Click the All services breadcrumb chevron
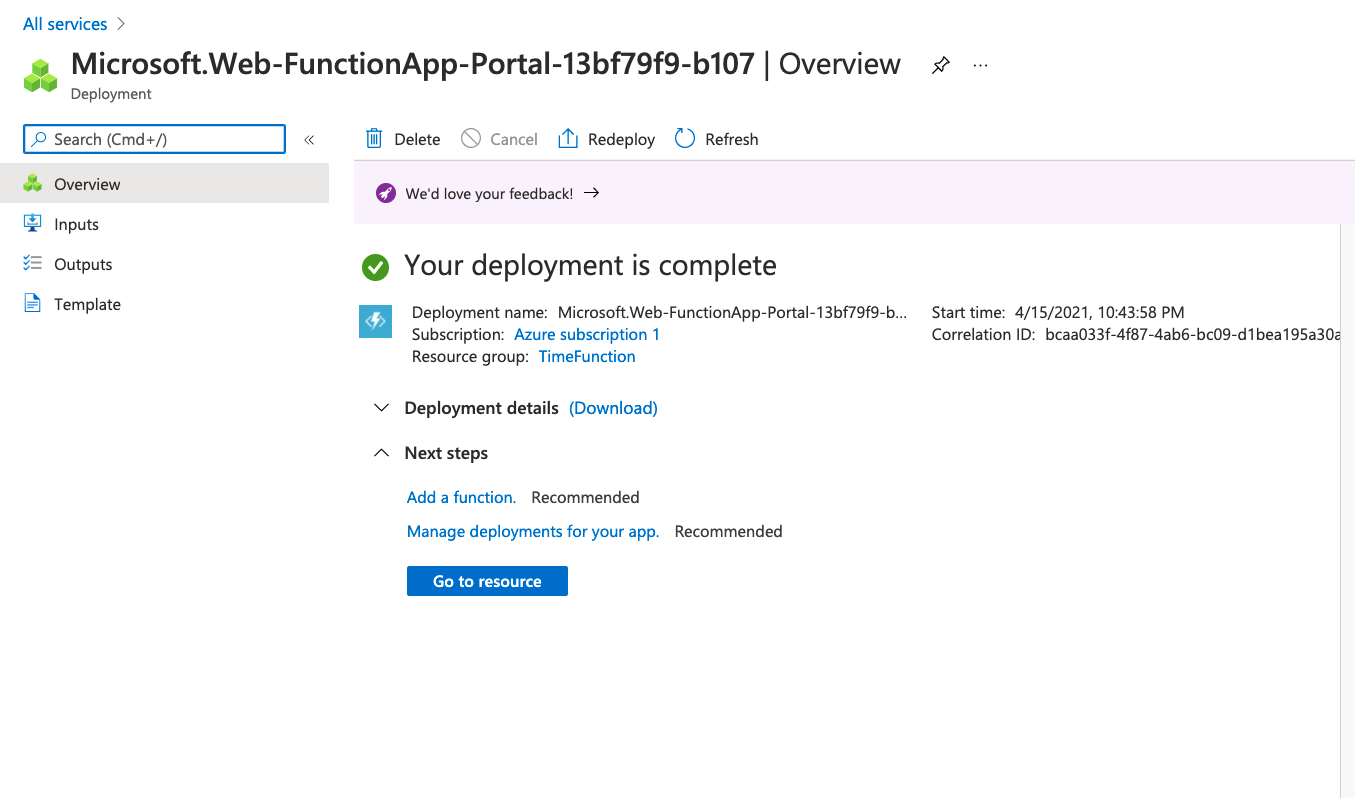The image size is (1355, 798). 121,24
